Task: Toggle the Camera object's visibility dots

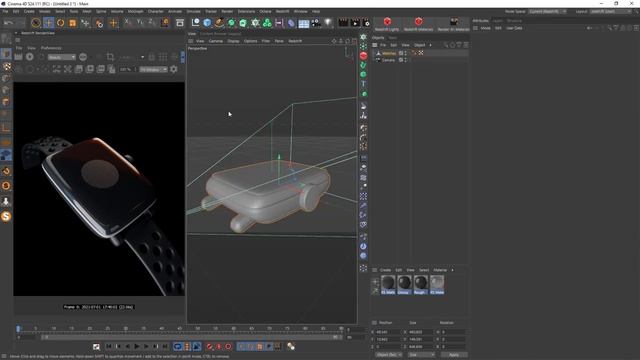Action: (405, 60)
